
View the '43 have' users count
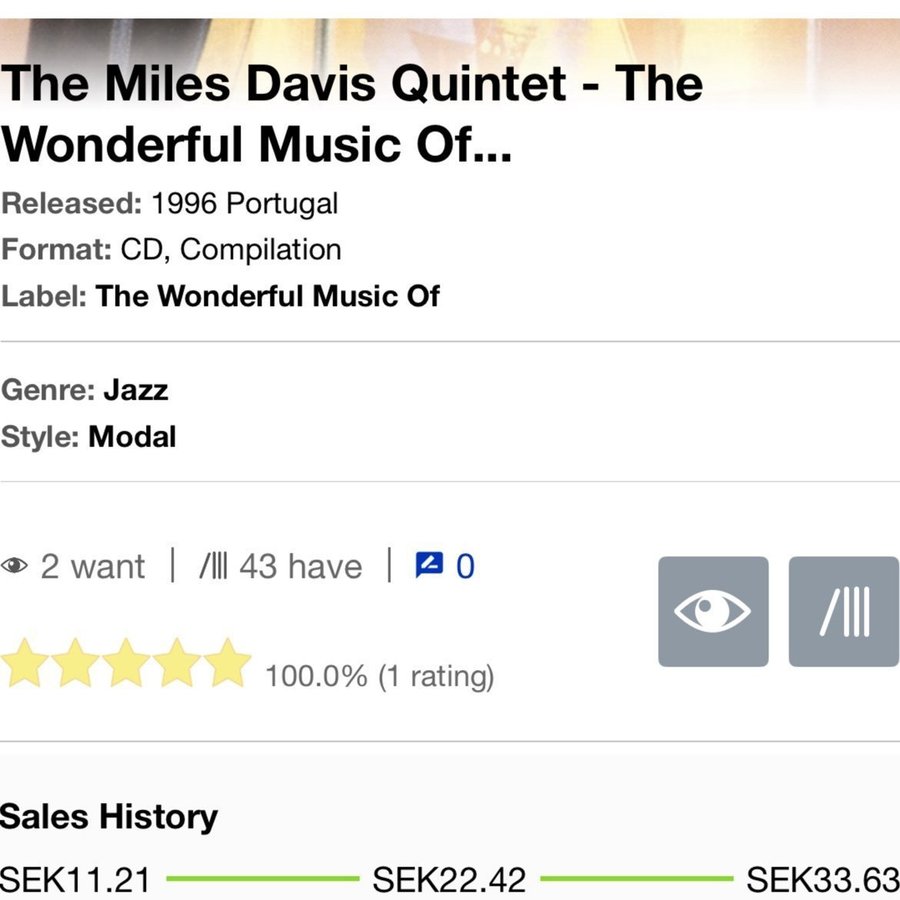(300, 567)
